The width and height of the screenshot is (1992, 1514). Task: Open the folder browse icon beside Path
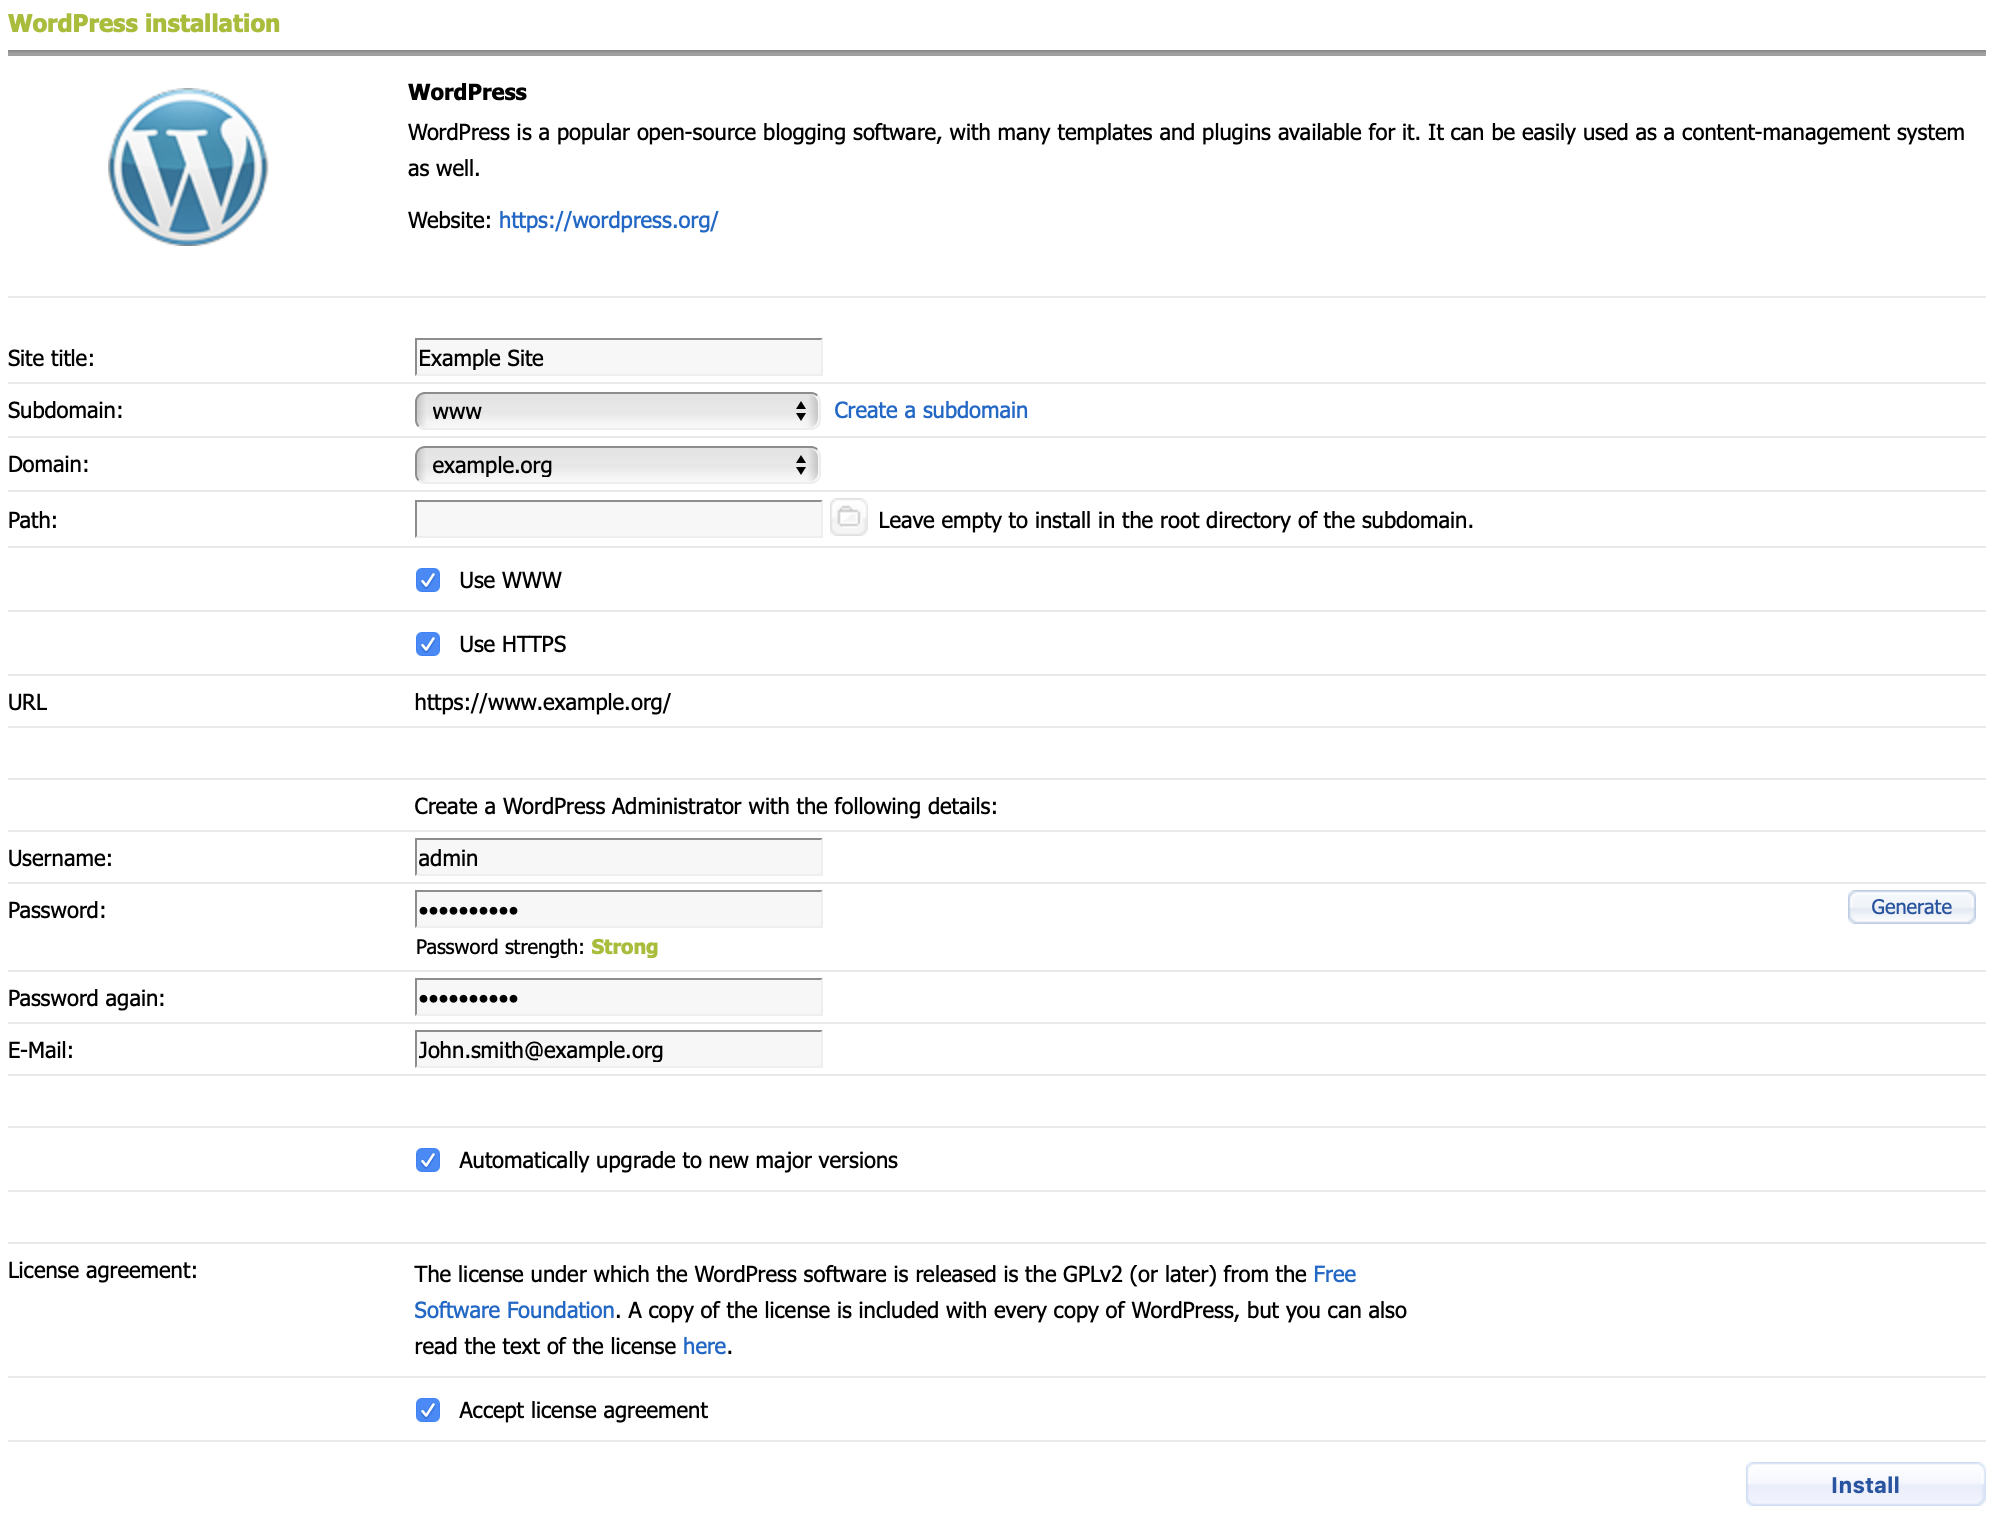[x=848, y=518]
